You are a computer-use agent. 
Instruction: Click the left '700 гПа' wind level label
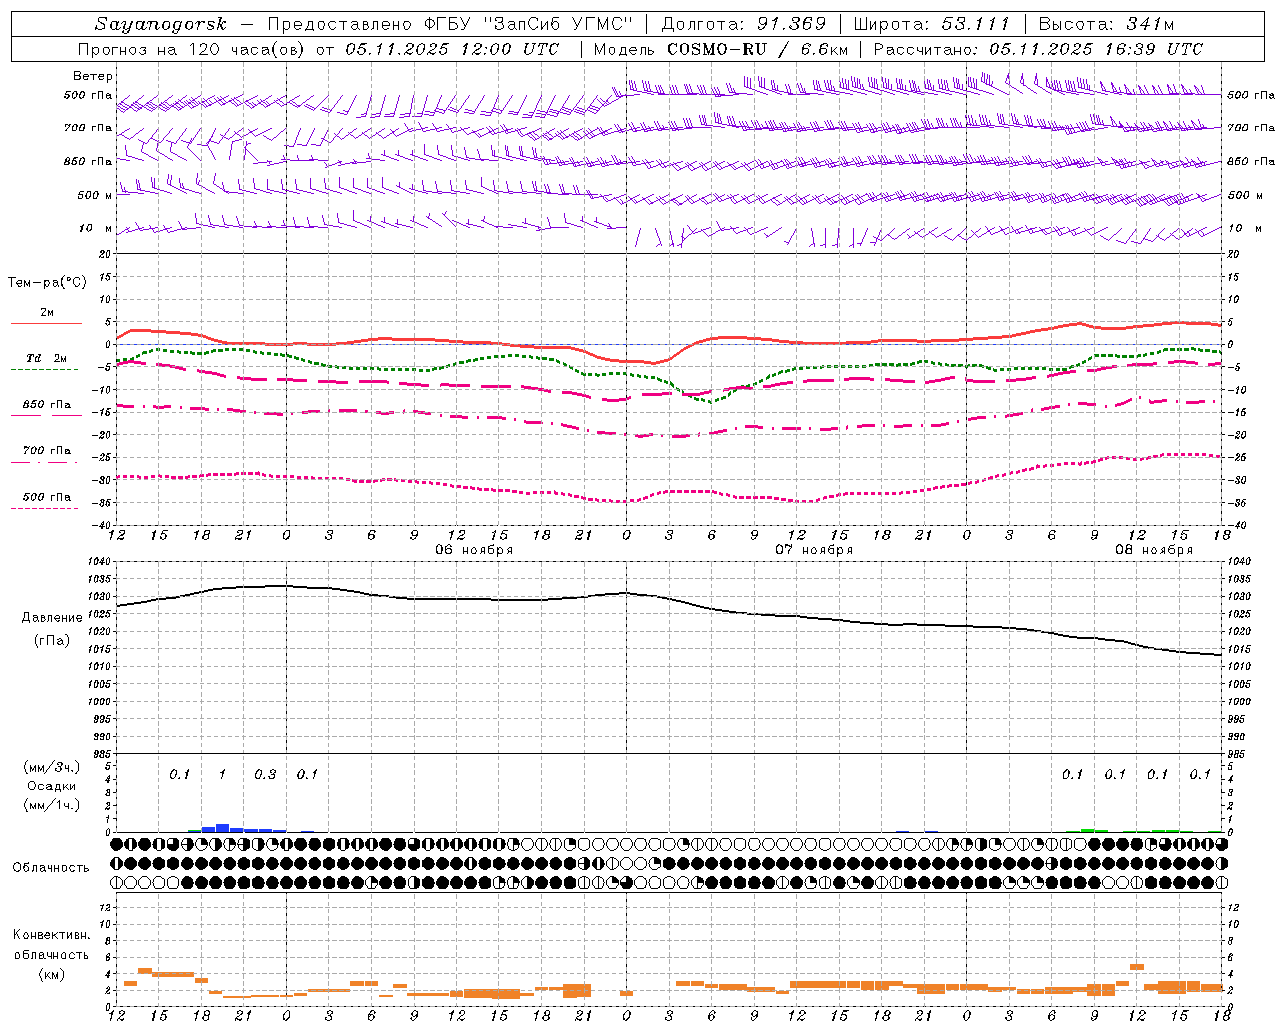tap(88, 128)
